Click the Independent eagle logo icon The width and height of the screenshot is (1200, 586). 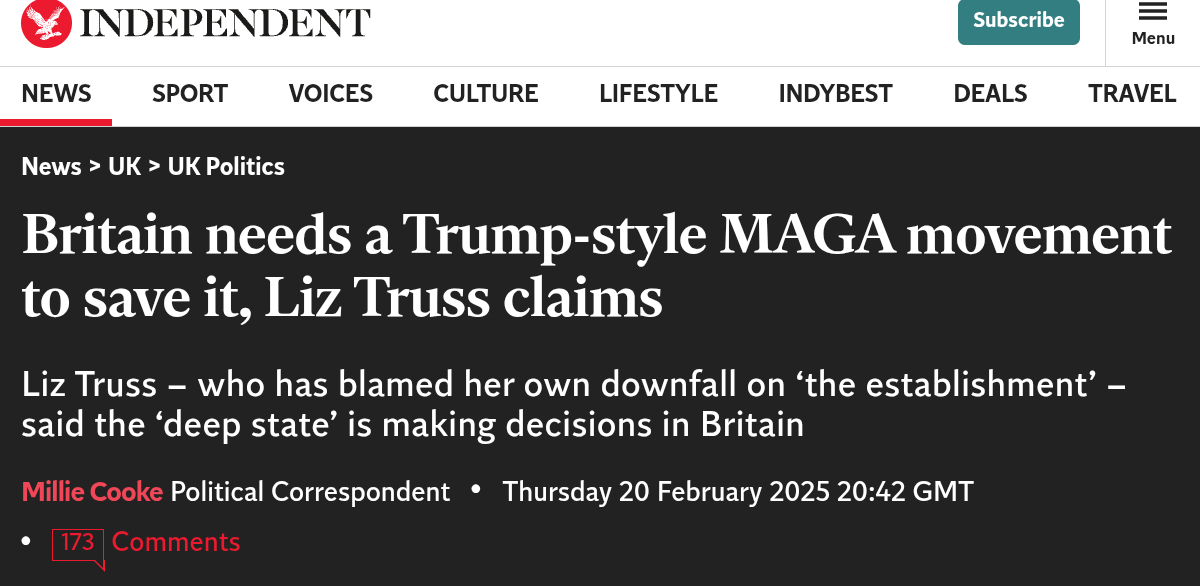[46, 23]
